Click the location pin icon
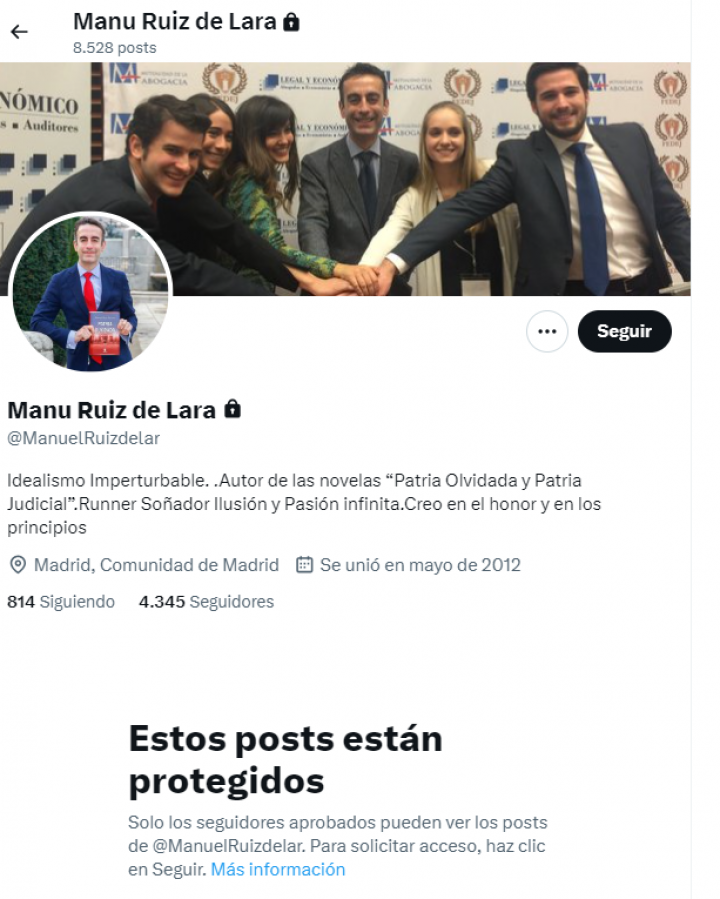Image resolution: width=720 pixels, height=899 pixels. tap(18, 565)
